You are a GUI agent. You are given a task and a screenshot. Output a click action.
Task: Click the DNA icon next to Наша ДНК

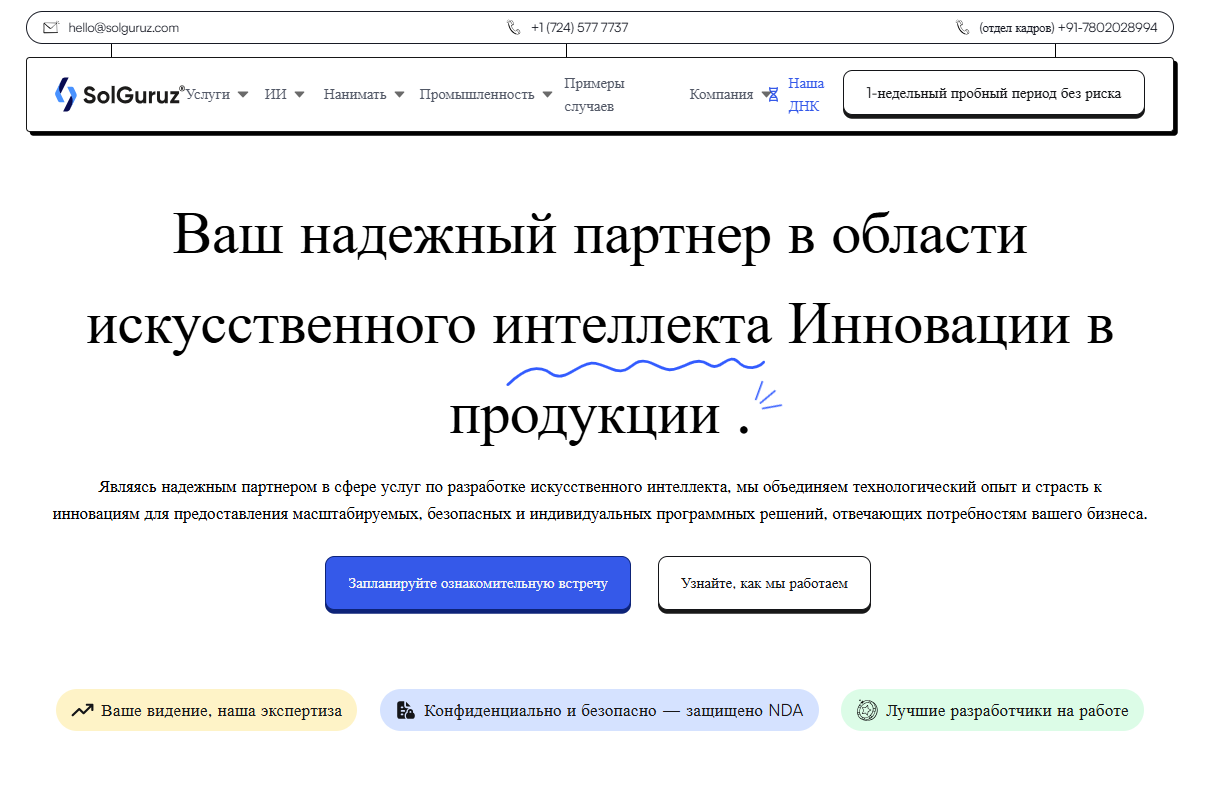(x=773, y=95)
